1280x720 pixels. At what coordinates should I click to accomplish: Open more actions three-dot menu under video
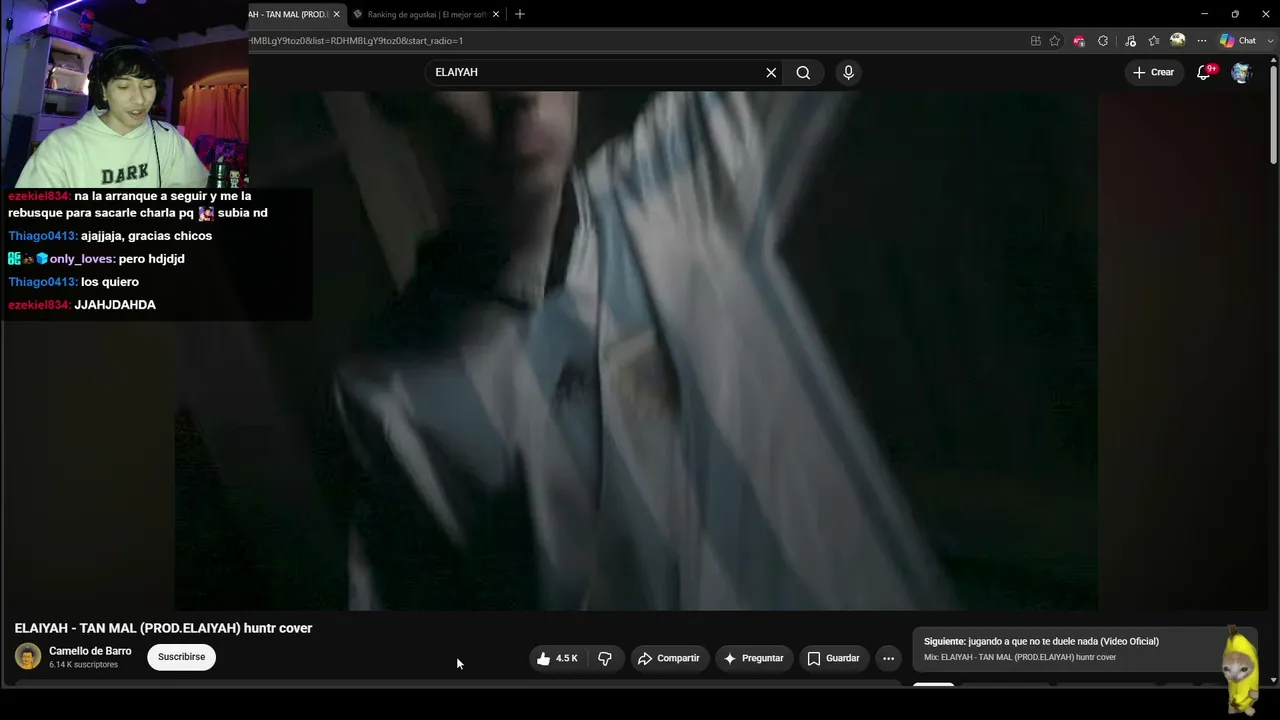[x=888, y=658]
